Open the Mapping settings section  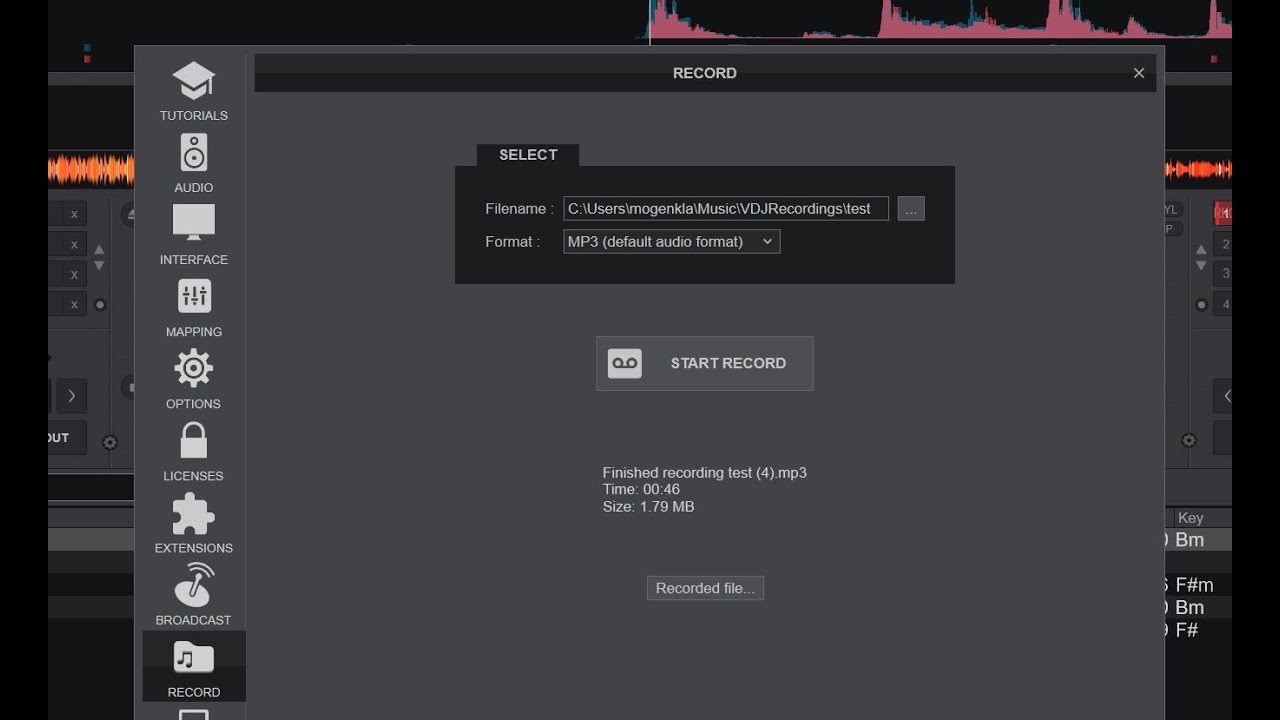click(x=194, y=306)
